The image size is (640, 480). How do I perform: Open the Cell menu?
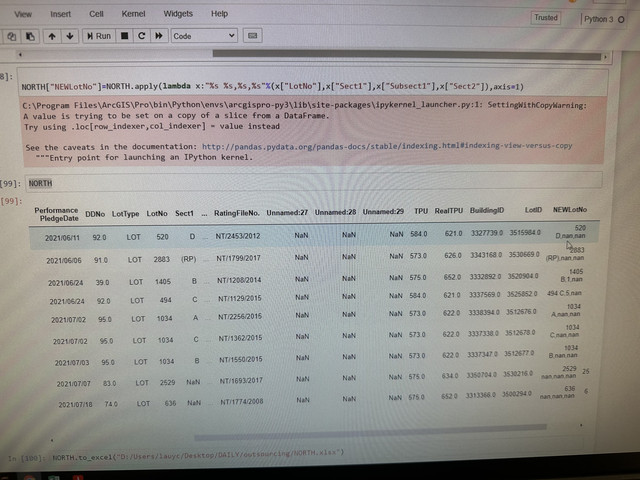coord(96,14)
